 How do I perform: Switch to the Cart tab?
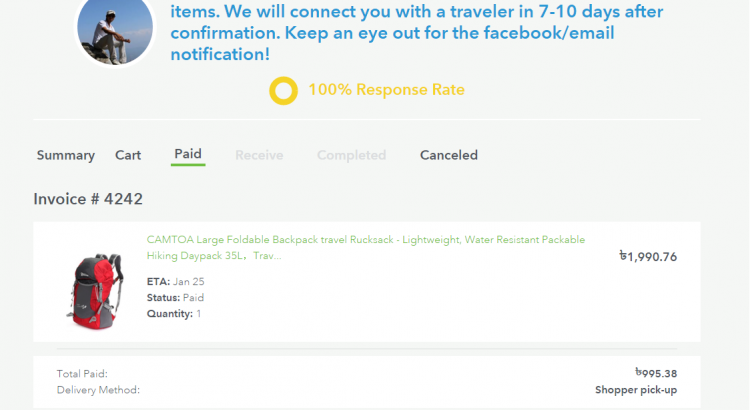pos(128,155)
